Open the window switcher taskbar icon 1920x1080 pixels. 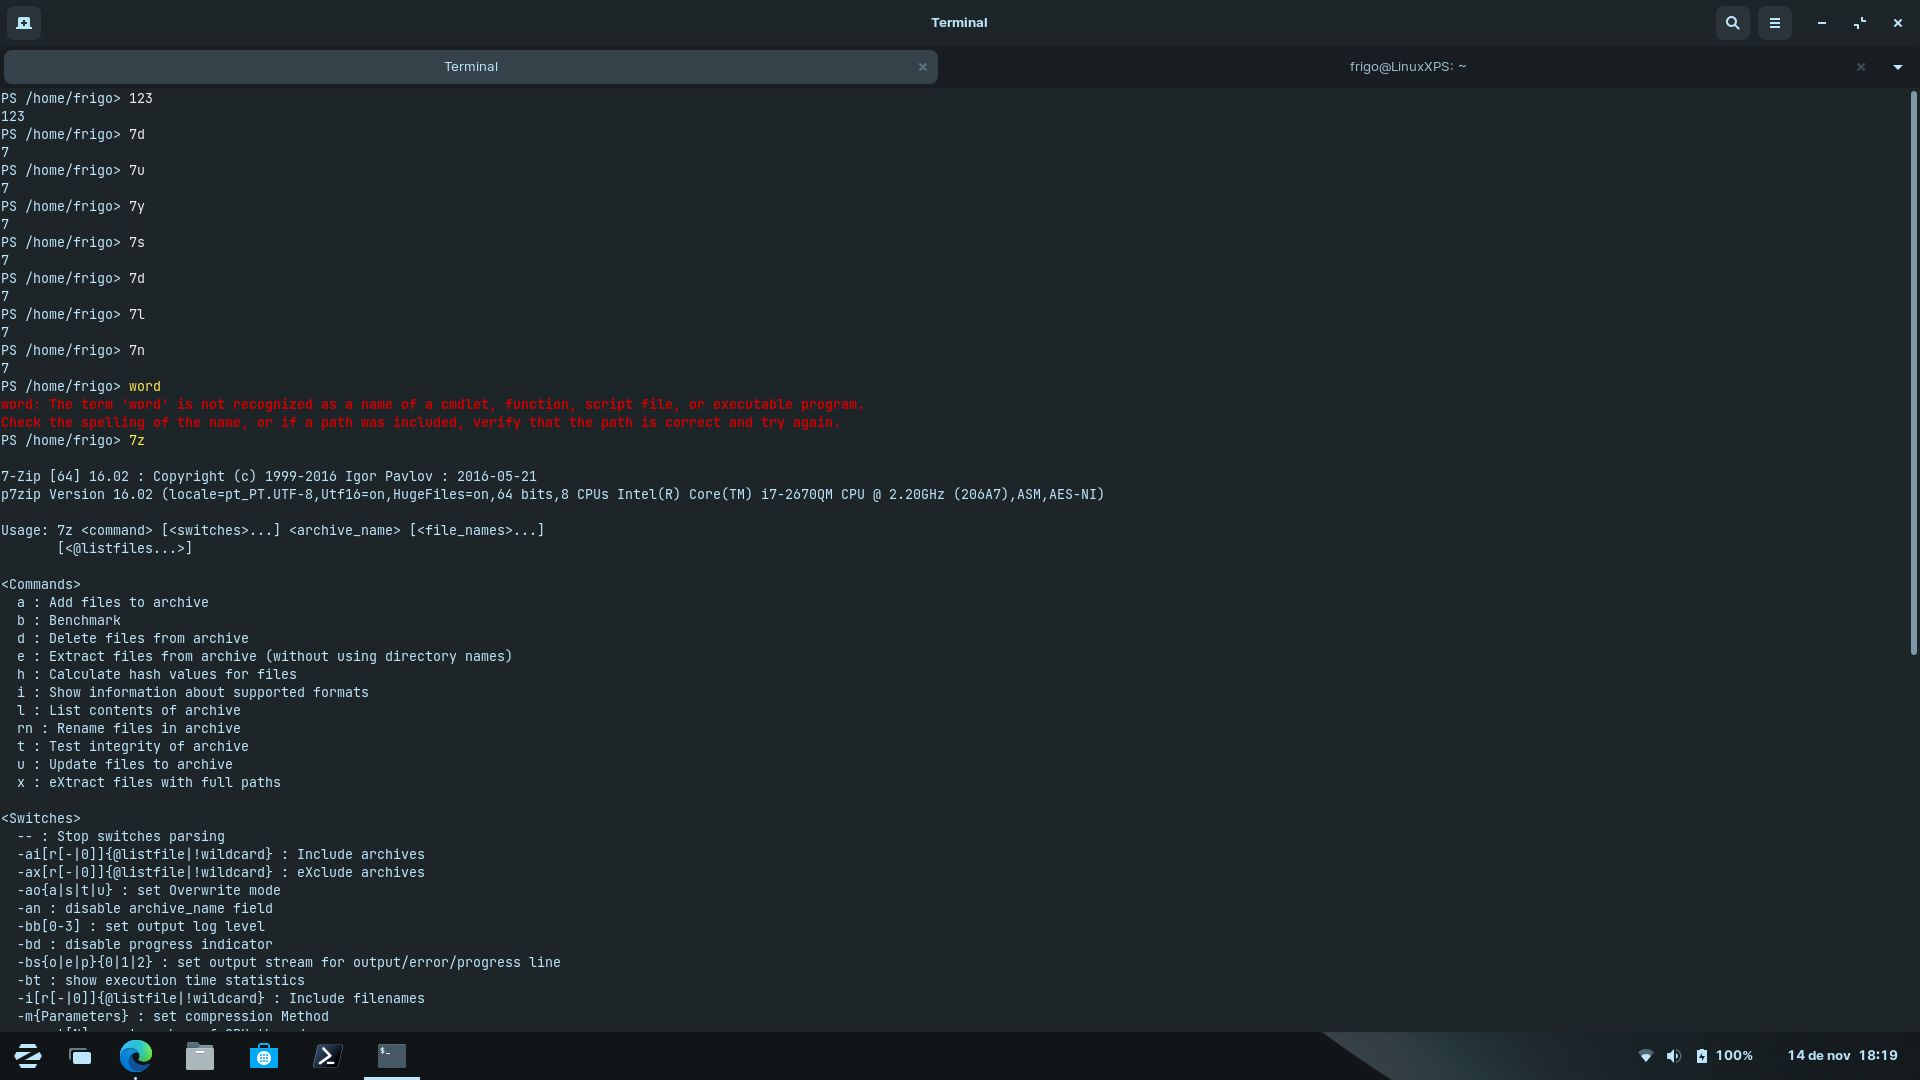point(79,1056)
